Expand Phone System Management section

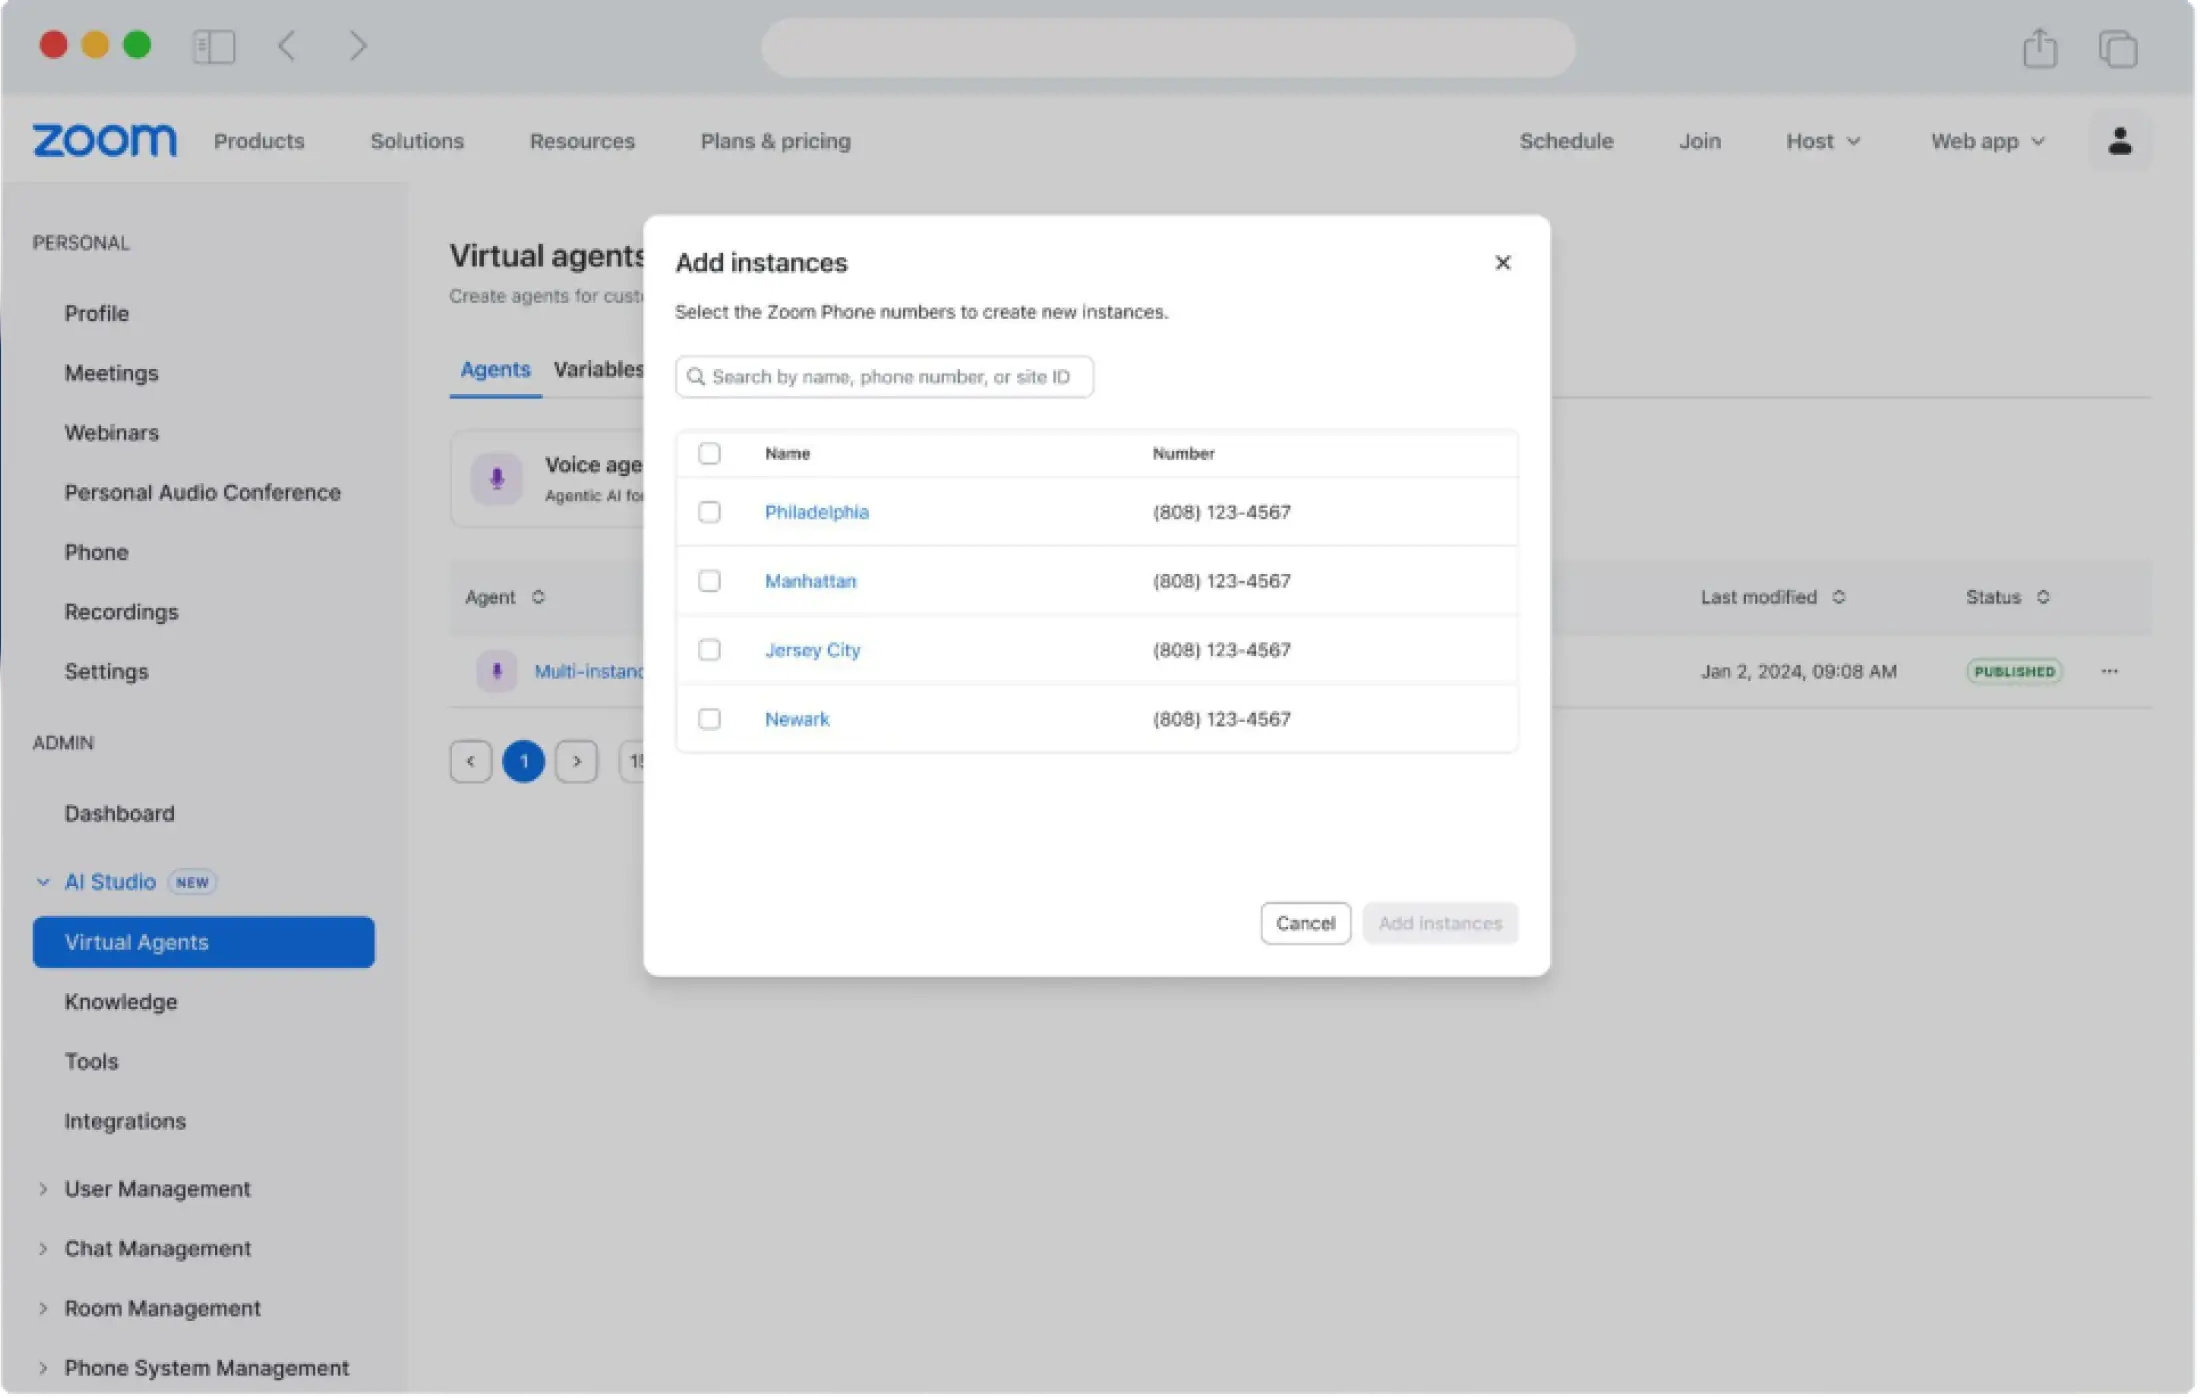coord(43,1368)
